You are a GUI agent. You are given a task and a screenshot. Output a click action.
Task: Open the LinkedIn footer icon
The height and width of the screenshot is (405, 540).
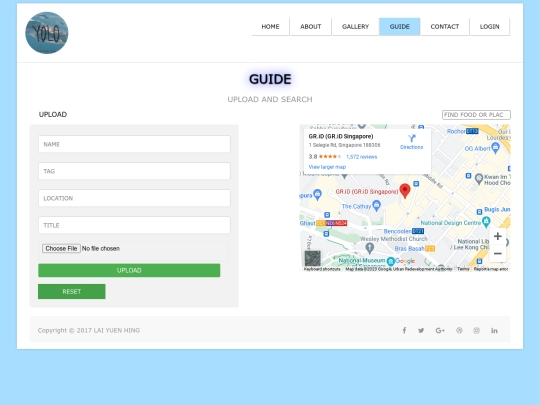click(494, 331)
